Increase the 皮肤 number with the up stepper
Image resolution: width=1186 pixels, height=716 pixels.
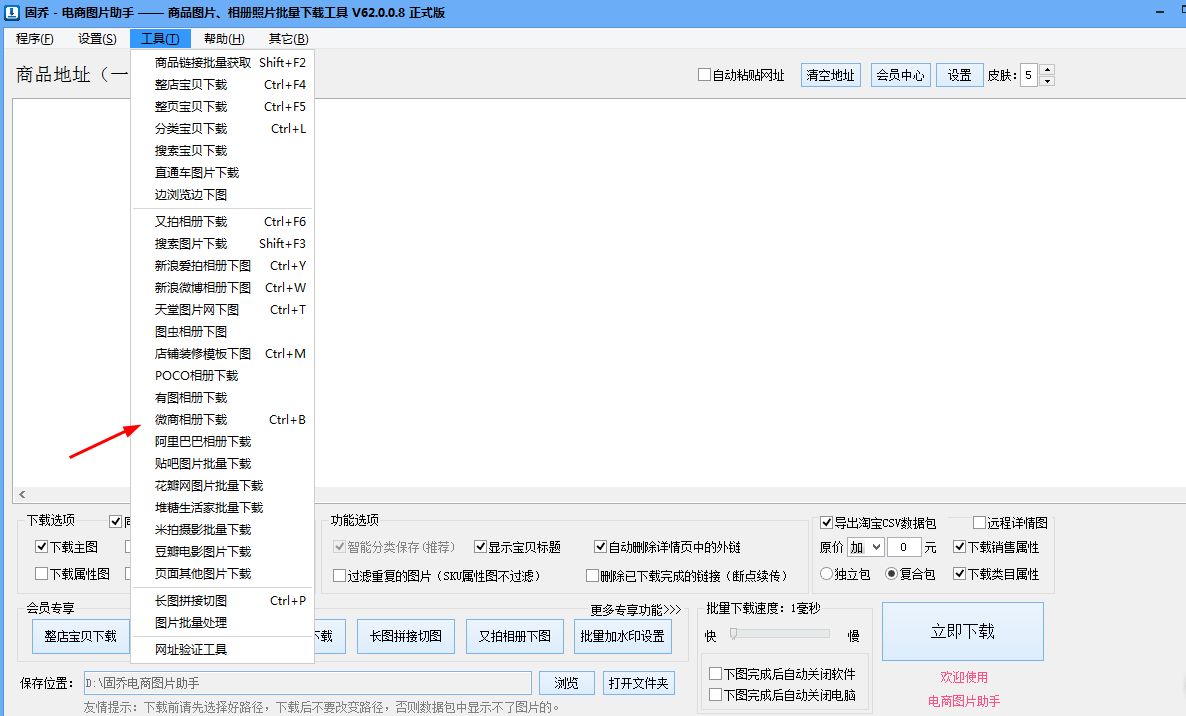pyautogui.click(x=1049, y=69)
